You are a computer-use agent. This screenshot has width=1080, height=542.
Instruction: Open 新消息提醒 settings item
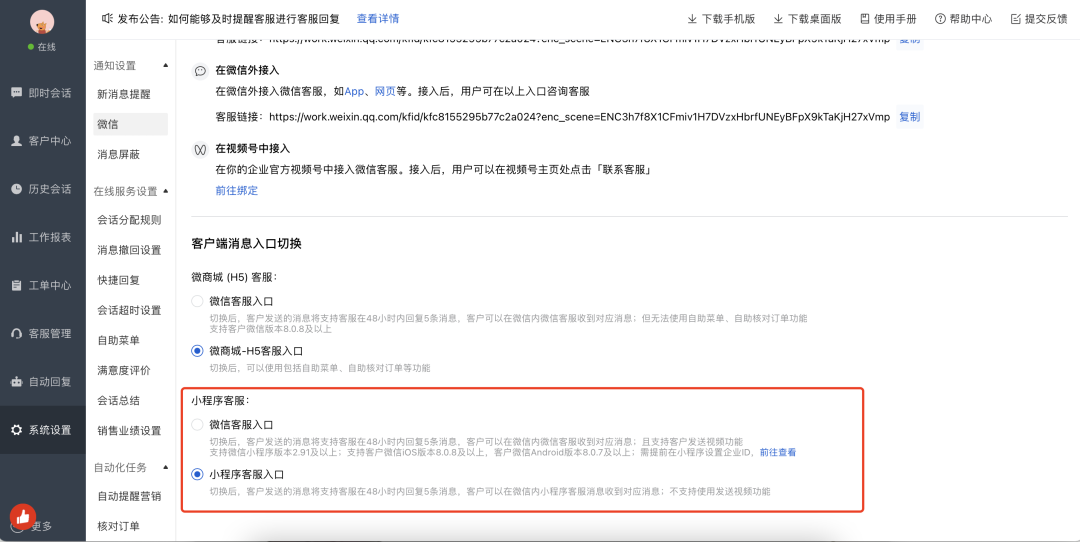(x=124, y=94)
